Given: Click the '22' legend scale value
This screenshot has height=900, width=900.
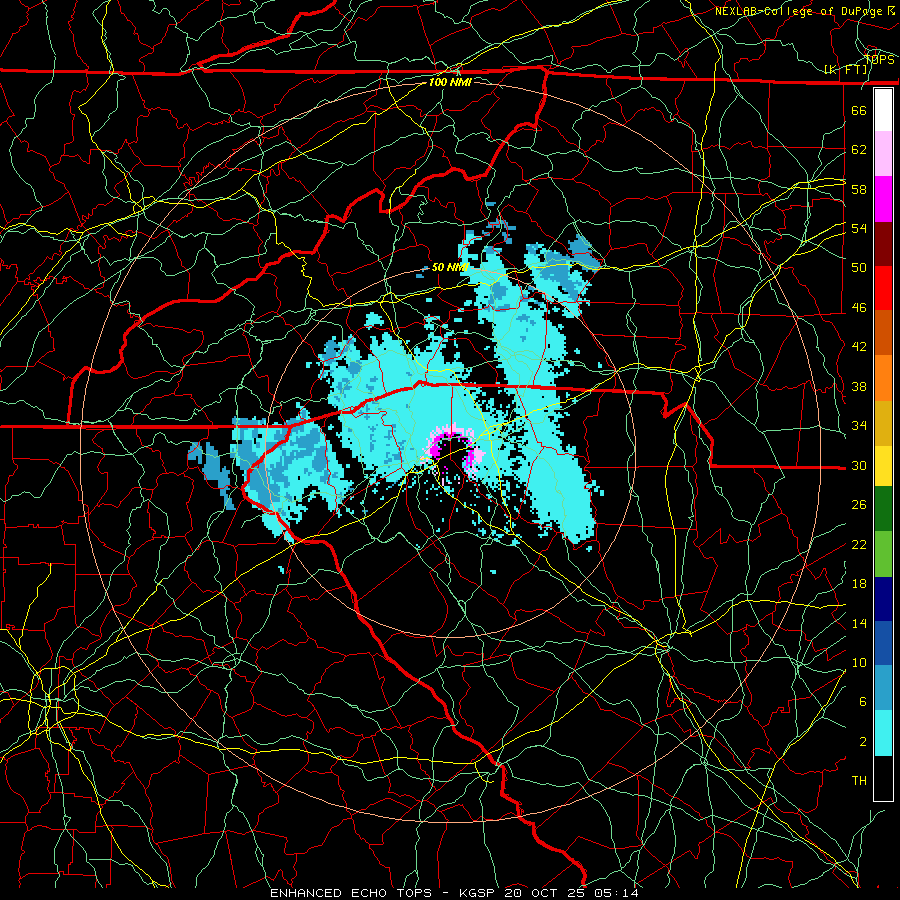Looking at the screenshot, I should click(x=859, y=545).
